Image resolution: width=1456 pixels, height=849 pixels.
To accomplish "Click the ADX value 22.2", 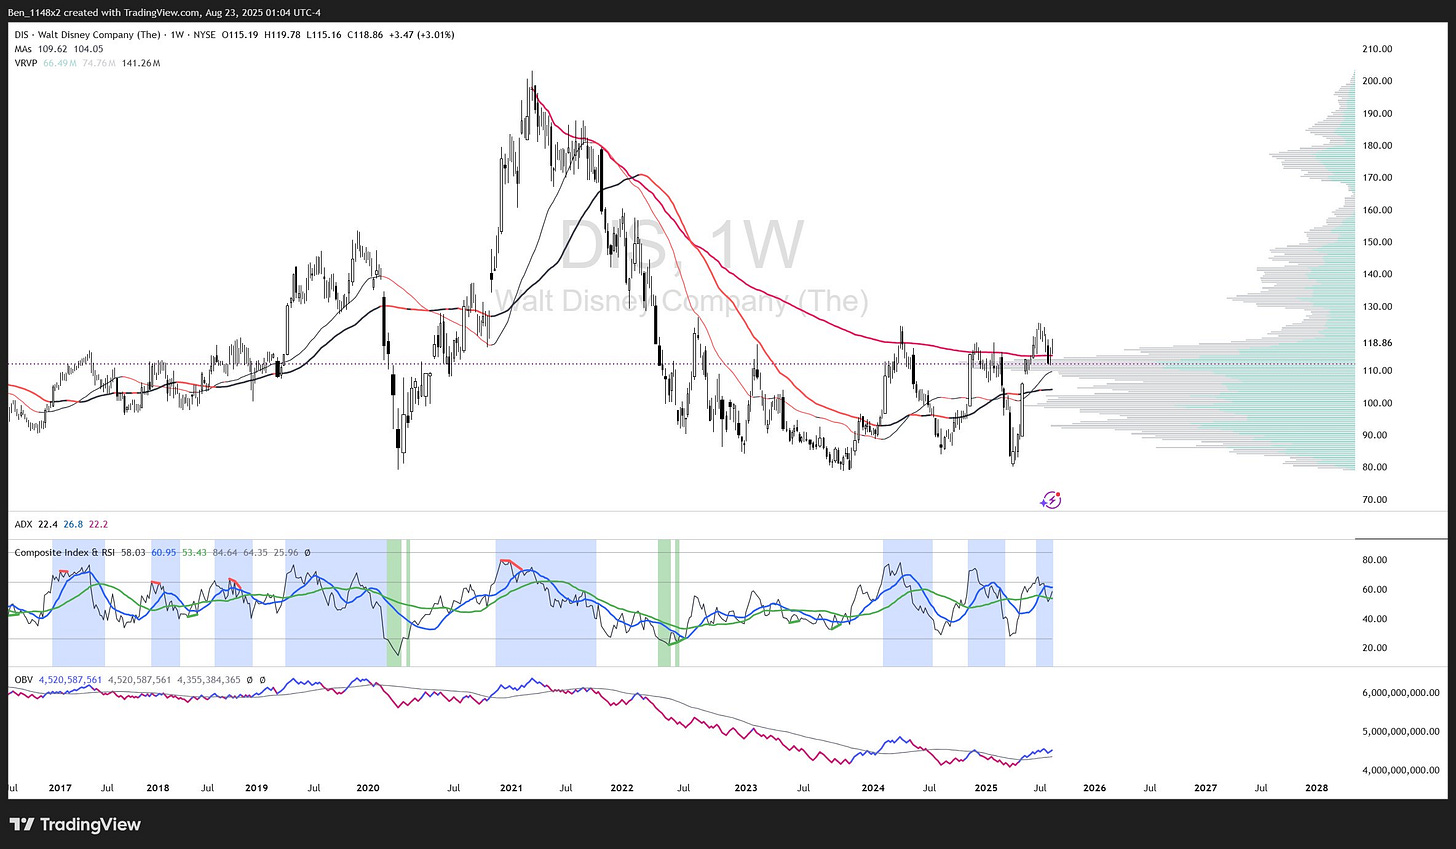I will 98,525.
